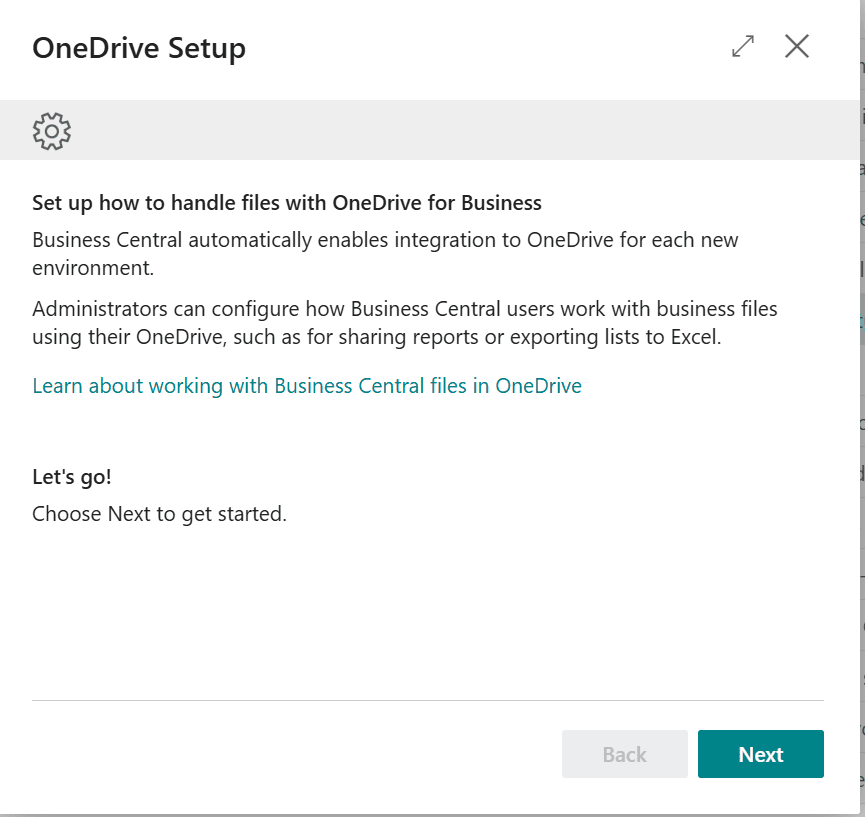Image resolution: width=865 pixels, height=817 pixels.
Task: Click the OneDrive Setup title text
Action: pyautogui.click(x=139, y=48)
